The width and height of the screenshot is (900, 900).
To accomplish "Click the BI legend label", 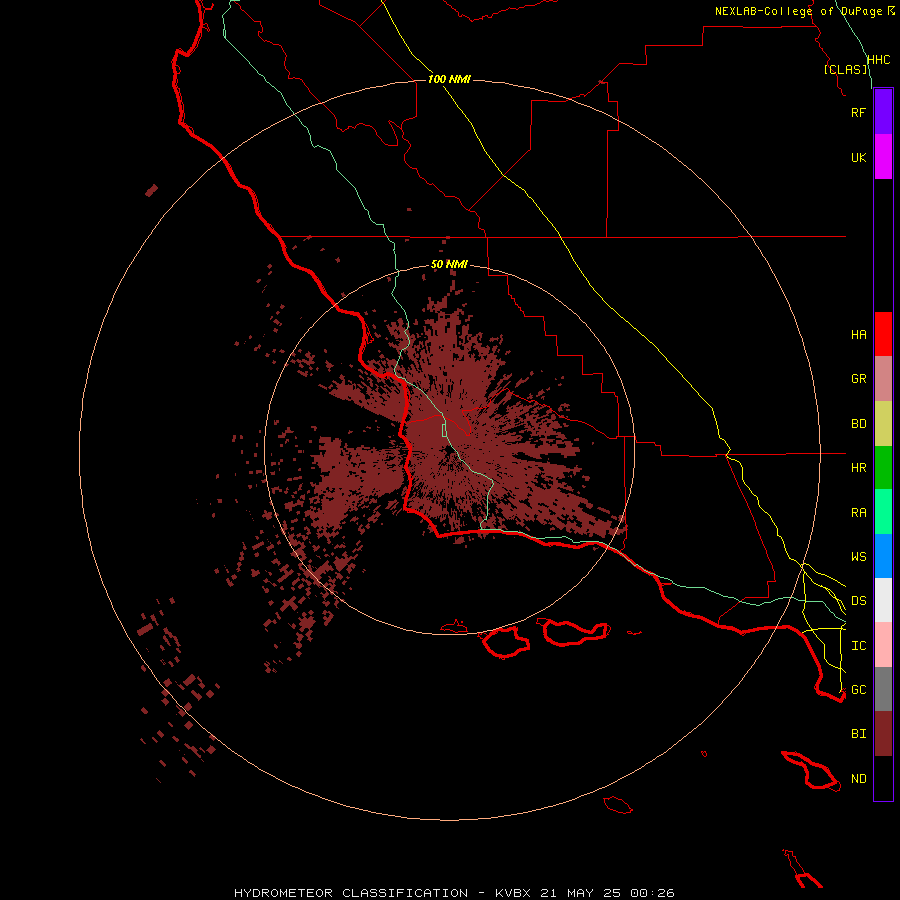I will pos(858,734).
